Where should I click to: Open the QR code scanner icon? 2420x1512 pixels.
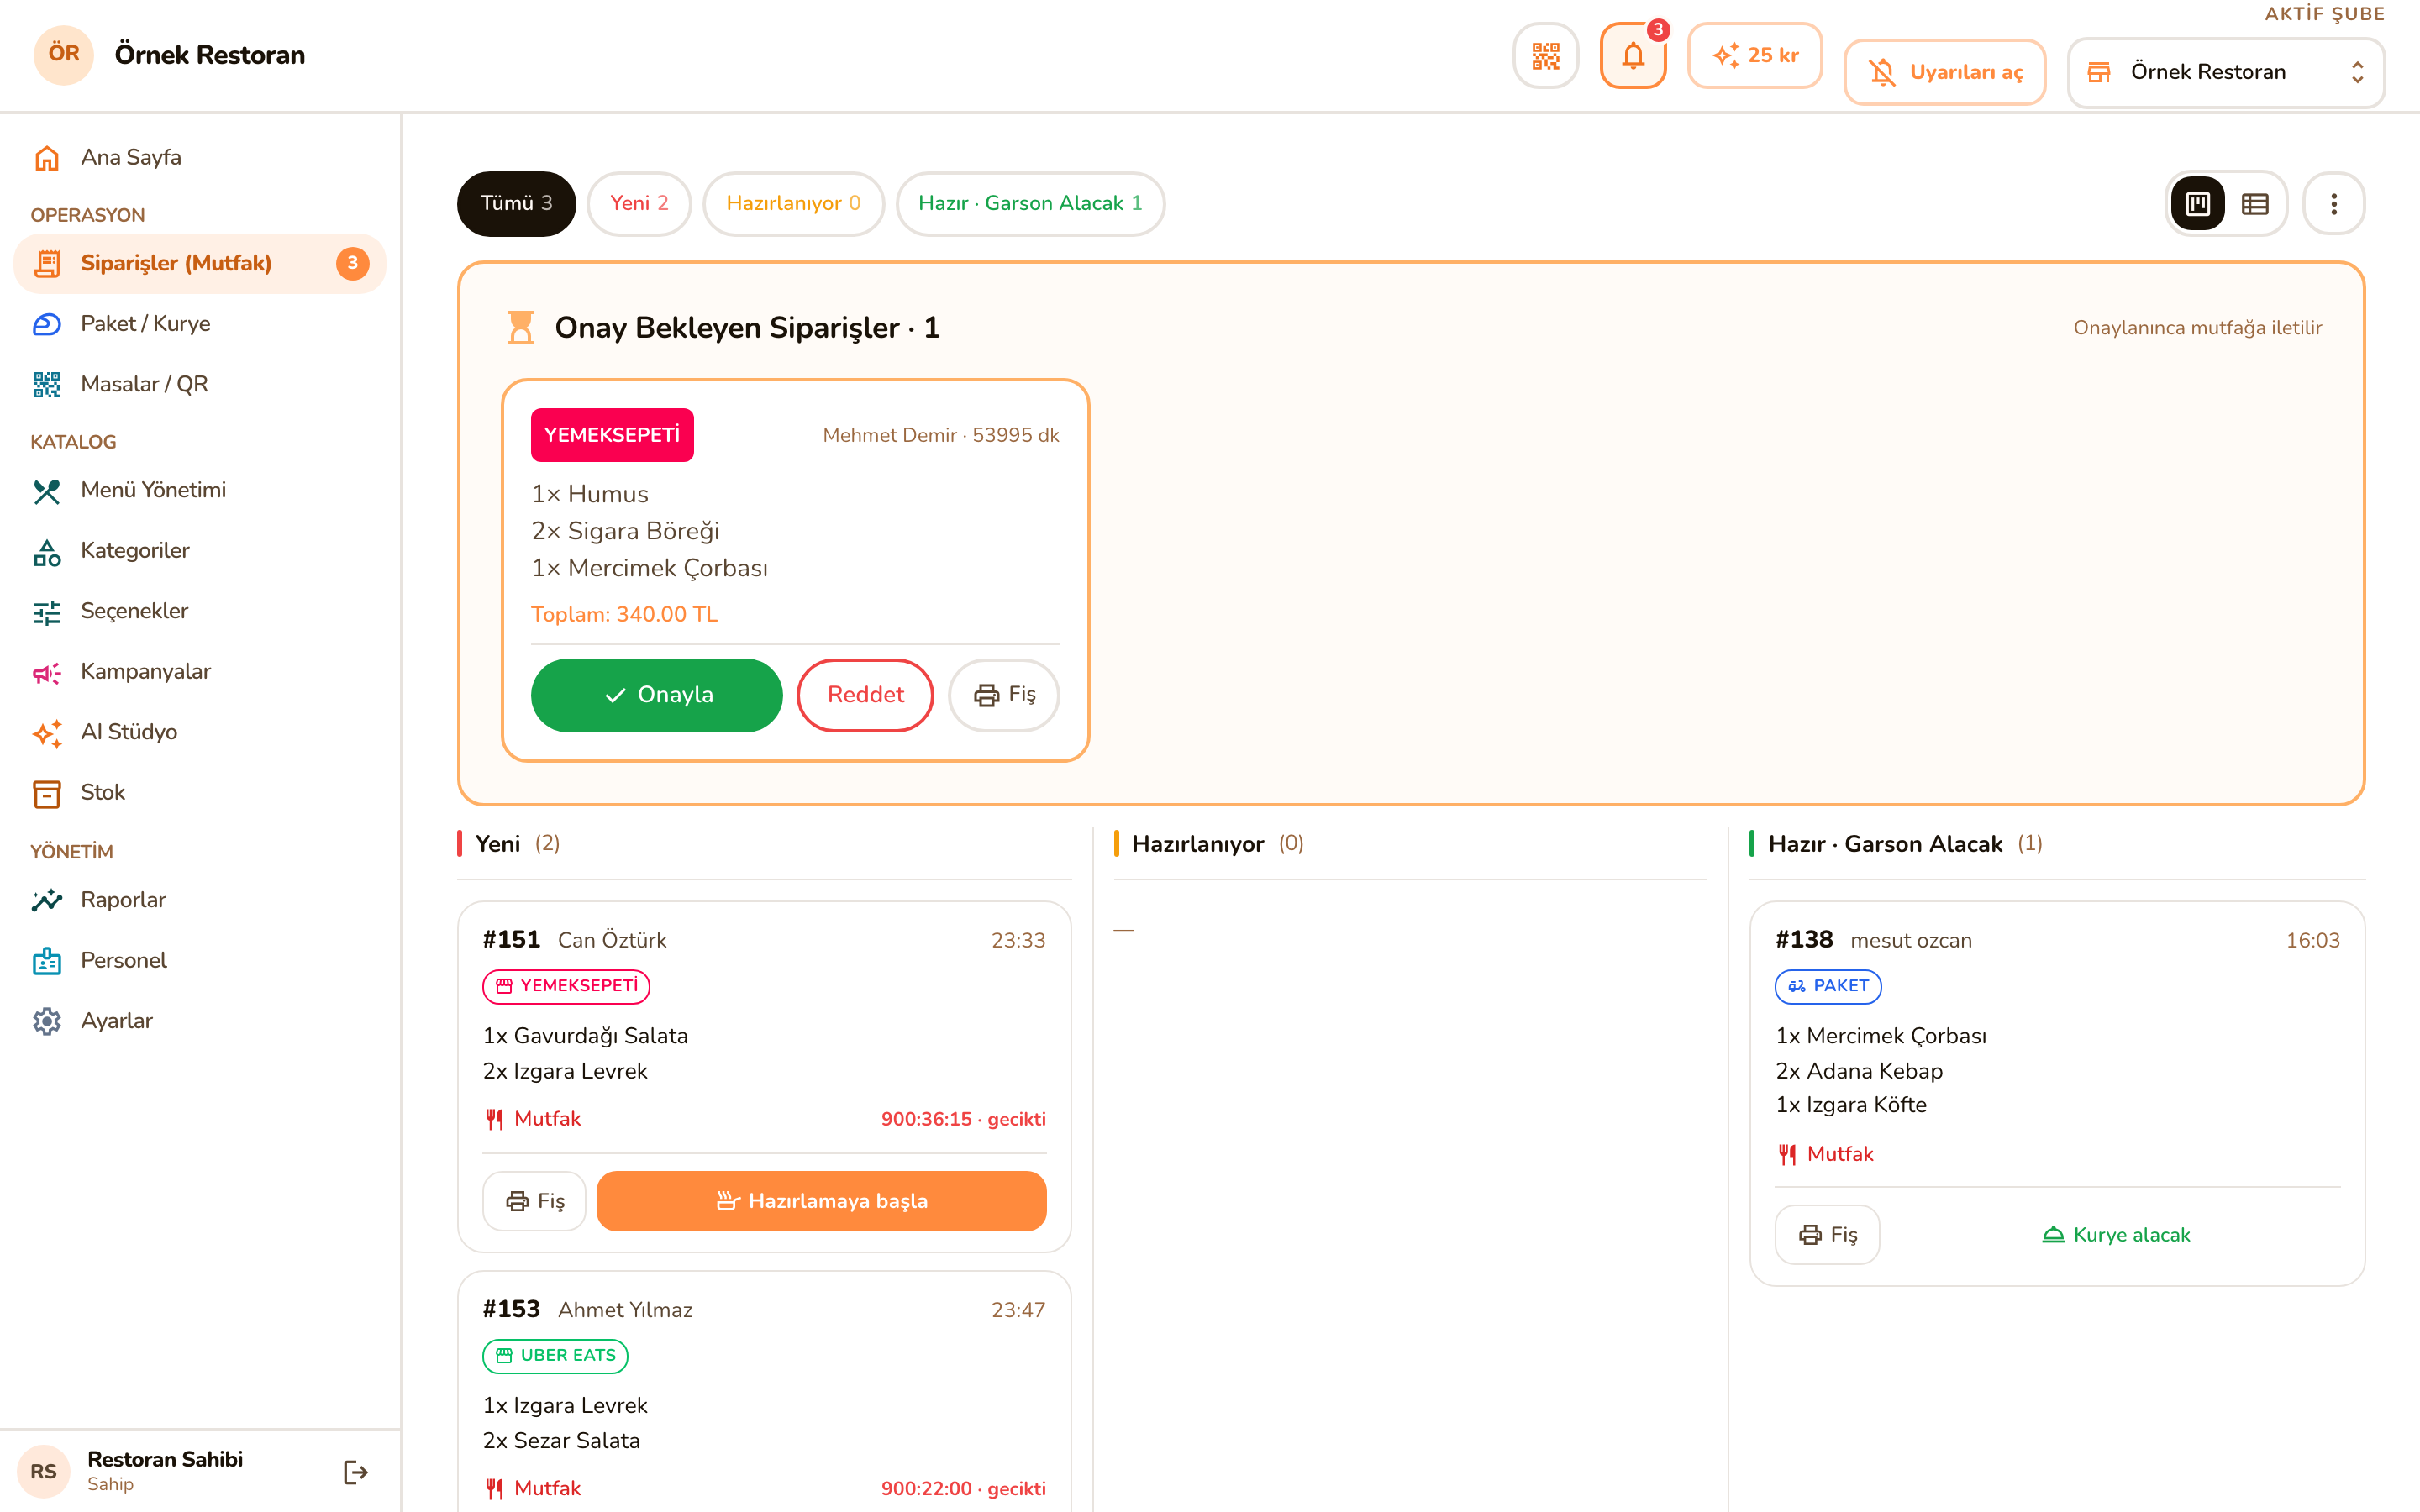[1545, 56]
